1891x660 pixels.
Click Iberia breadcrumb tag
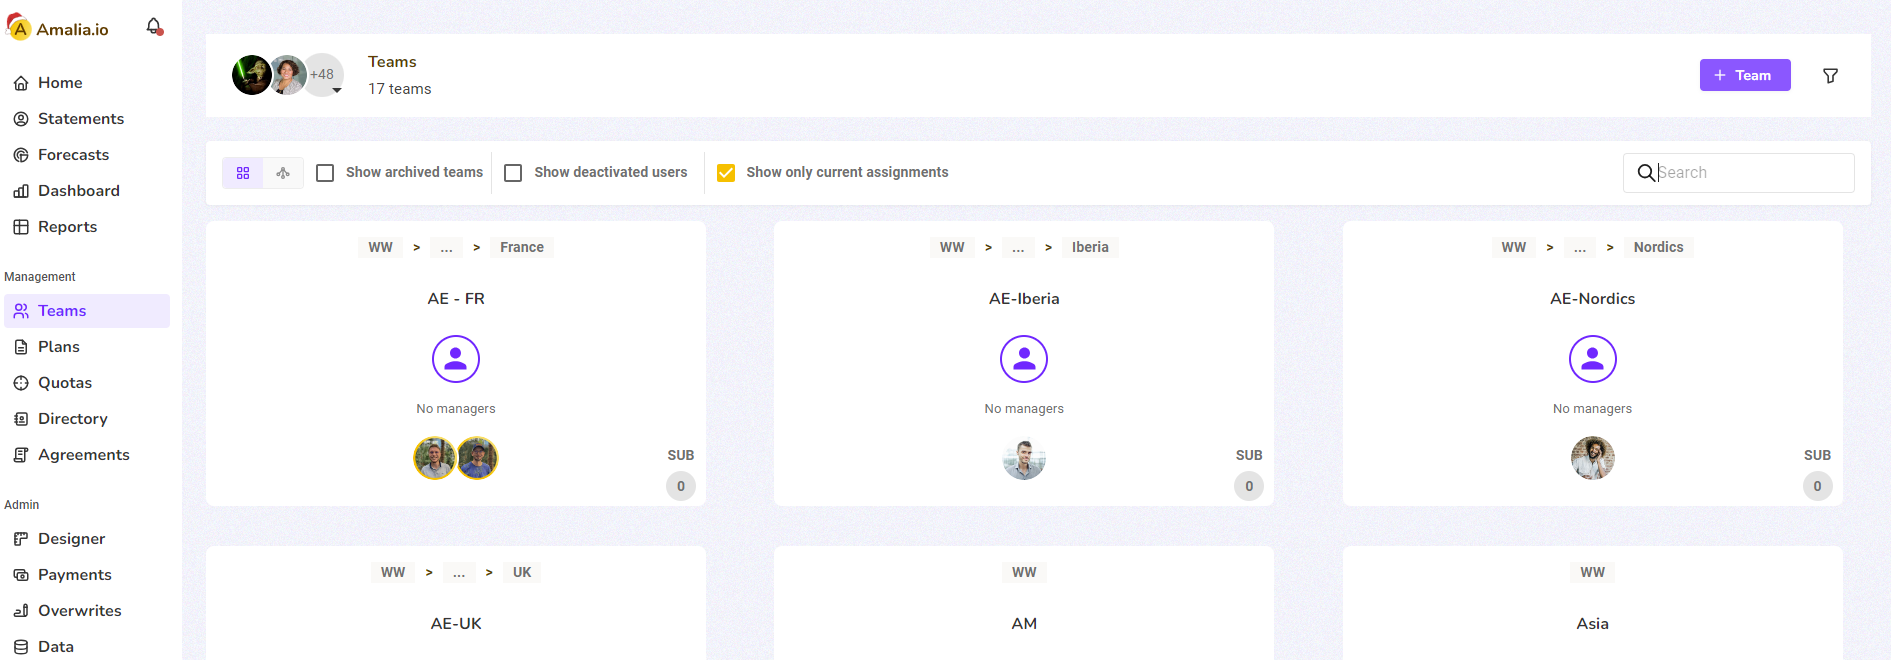point(1090,247)
